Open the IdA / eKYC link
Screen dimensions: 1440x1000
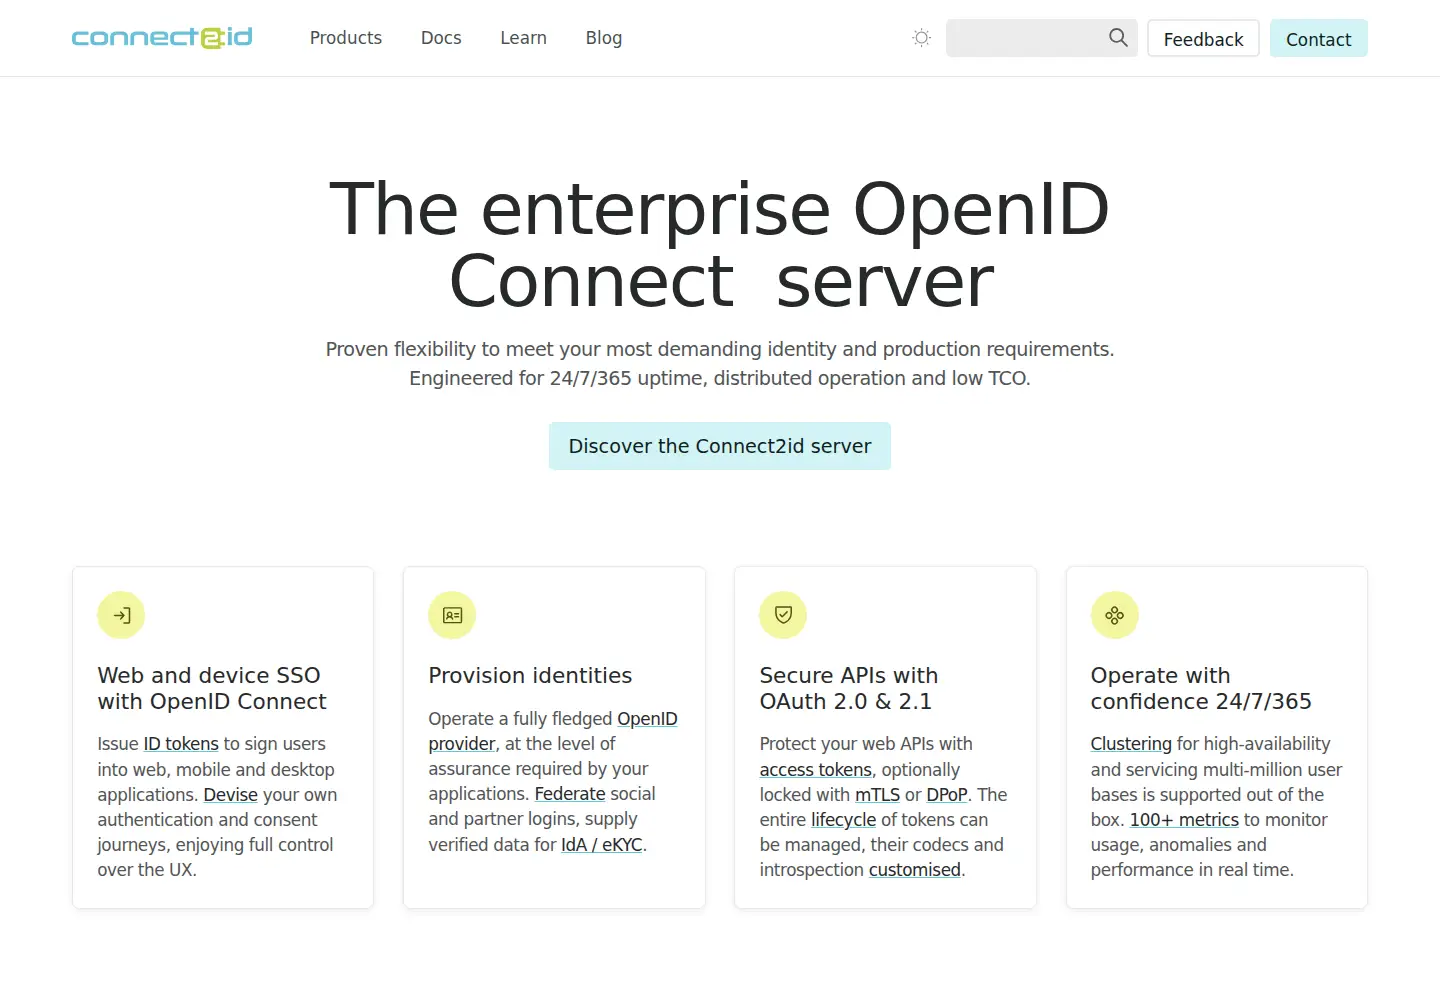602,845
